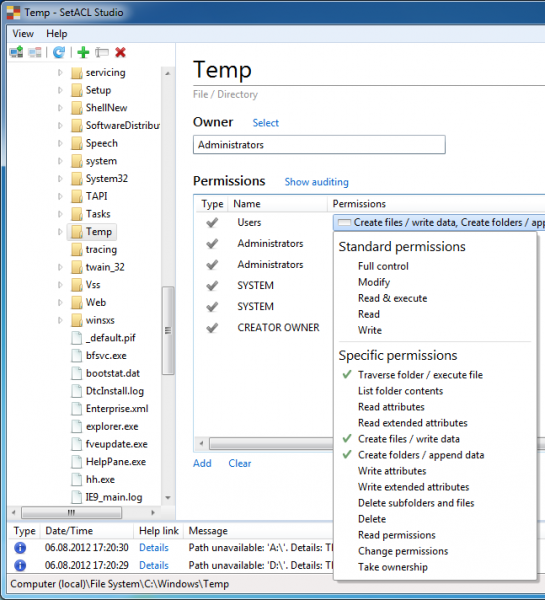Click the Administrators owner text field
This screenshot has height=600, width=545.
click(319, 145)
